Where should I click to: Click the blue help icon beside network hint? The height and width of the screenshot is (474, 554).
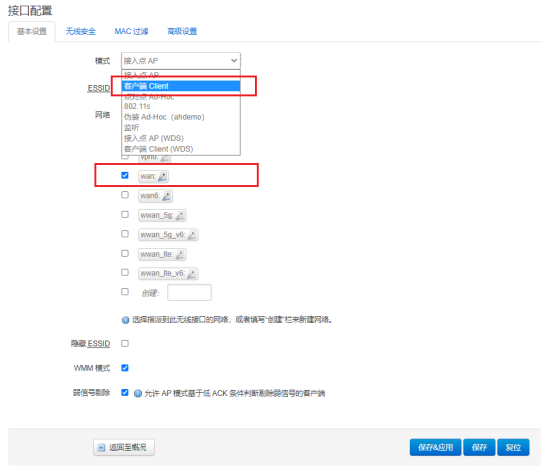[125, 320]
